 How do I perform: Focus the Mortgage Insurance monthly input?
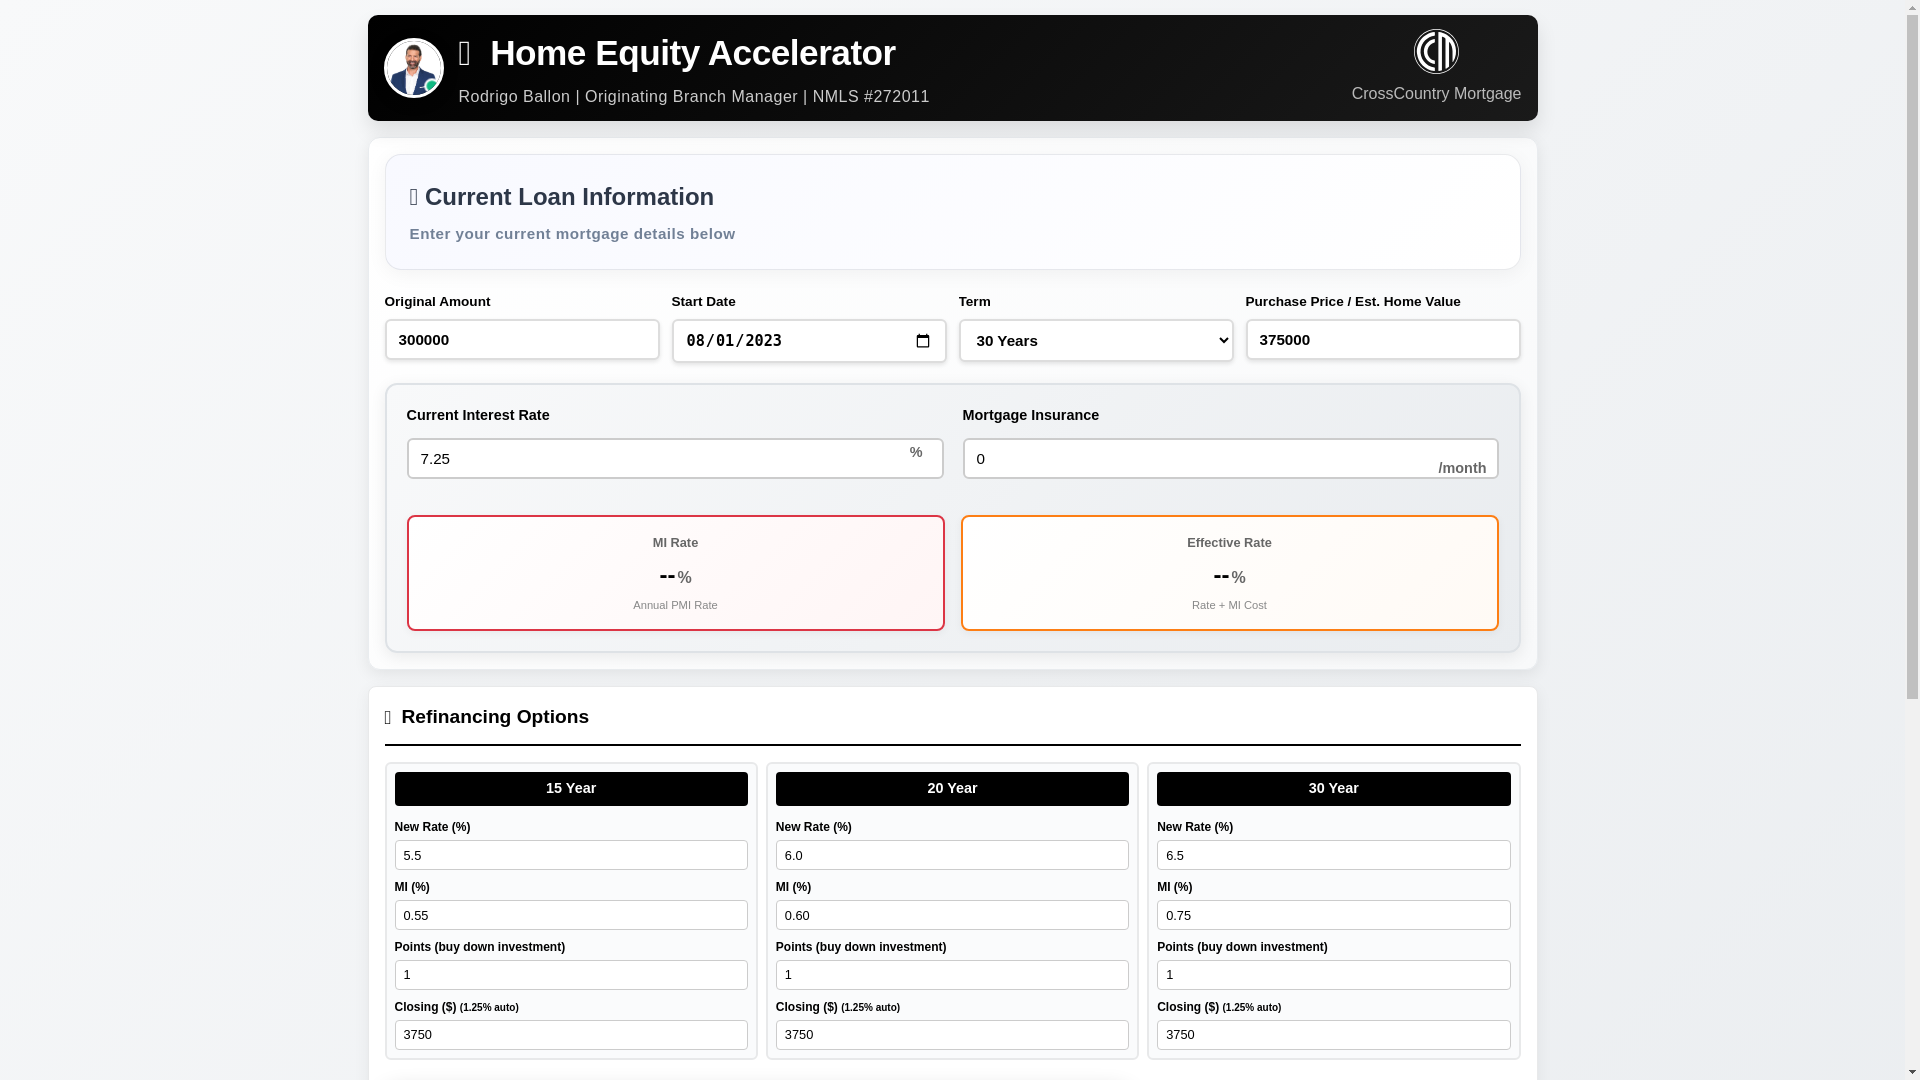click(1195, 459)
